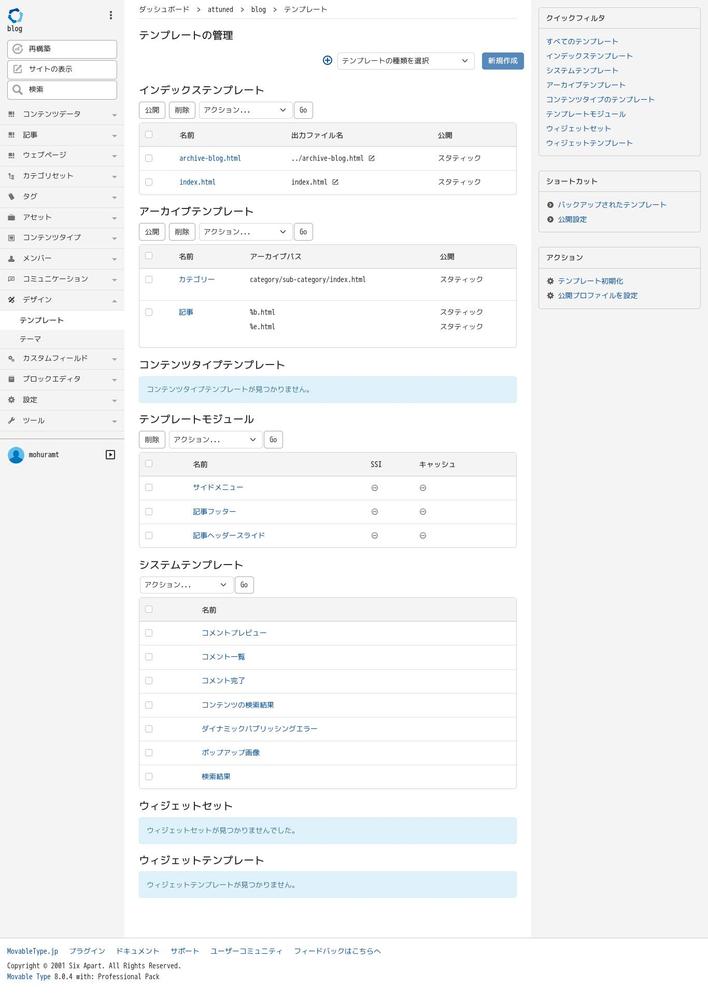Click 削除 button in archive templates
Image resolution: width=708 pixels, height=999 pixels.
tap(182, 232)
